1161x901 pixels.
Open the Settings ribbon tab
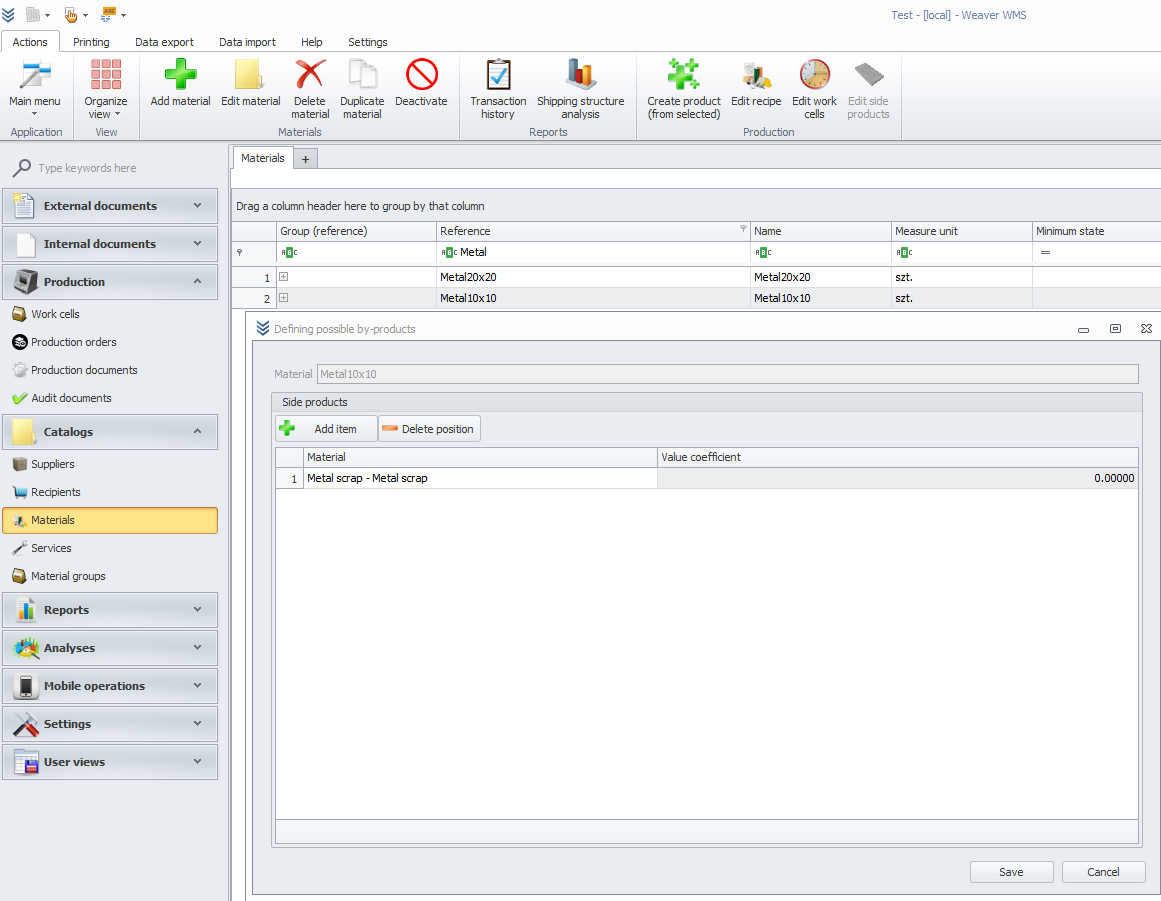(368, 42)
